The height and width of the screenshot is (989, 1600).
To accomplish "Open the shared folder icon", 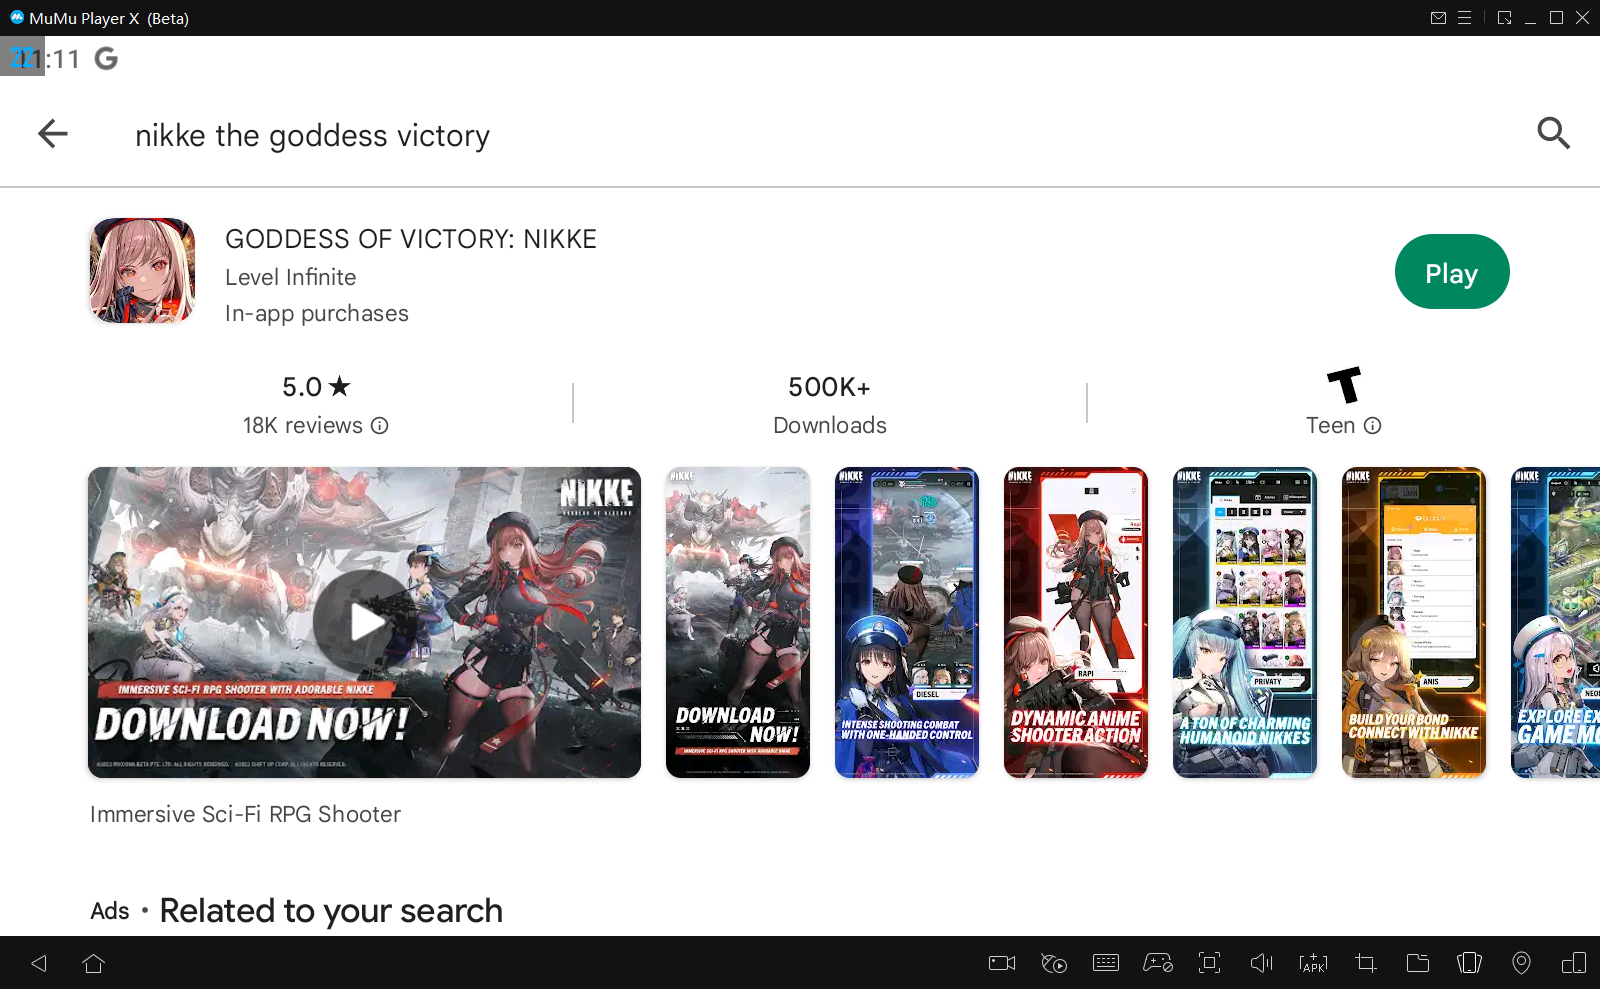I will point(1417,963).
